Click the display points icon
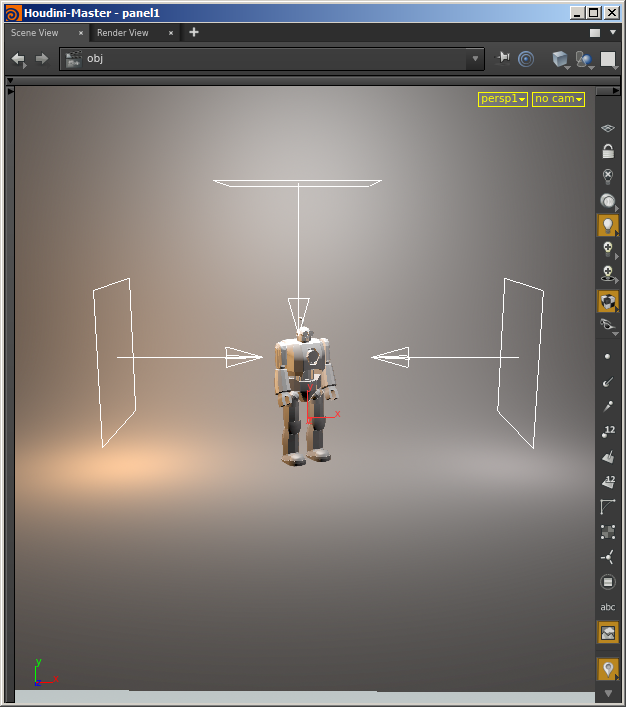 607,357
